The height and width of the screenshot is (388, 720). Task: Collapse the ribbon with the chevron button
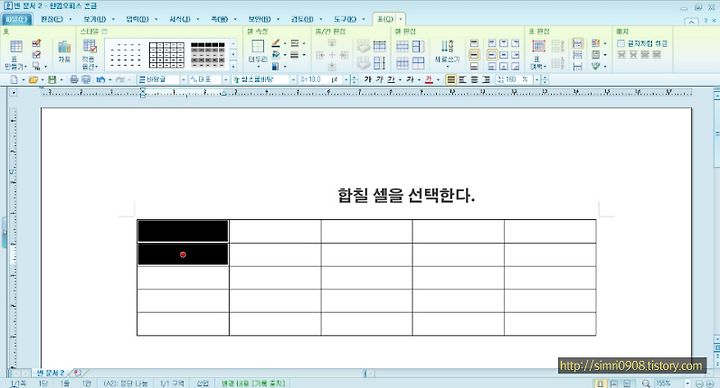[691, 21]
